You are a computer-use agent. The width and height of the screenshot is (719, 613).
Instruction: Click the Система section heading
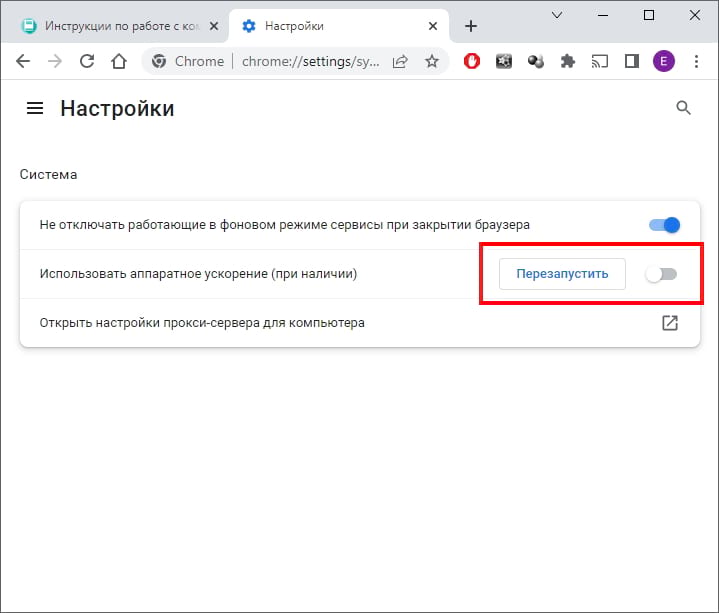pyautogui.click(x=48, y=175)
